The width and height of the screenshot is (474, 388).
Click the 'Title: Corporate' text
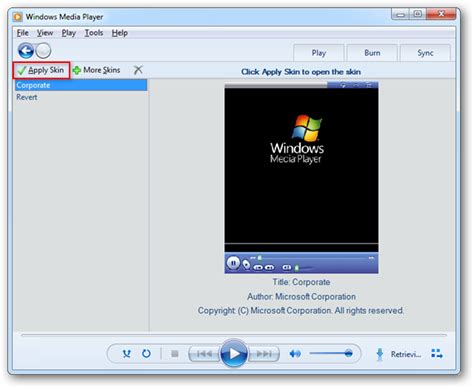301,282
